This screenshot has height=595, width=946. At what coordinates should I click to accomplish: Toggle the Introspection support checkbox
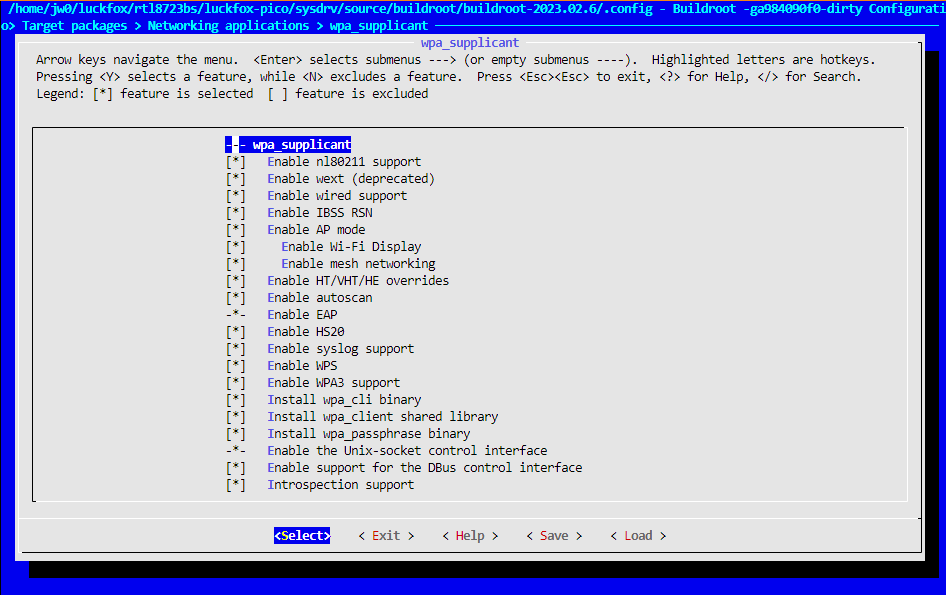pos(236,485)
